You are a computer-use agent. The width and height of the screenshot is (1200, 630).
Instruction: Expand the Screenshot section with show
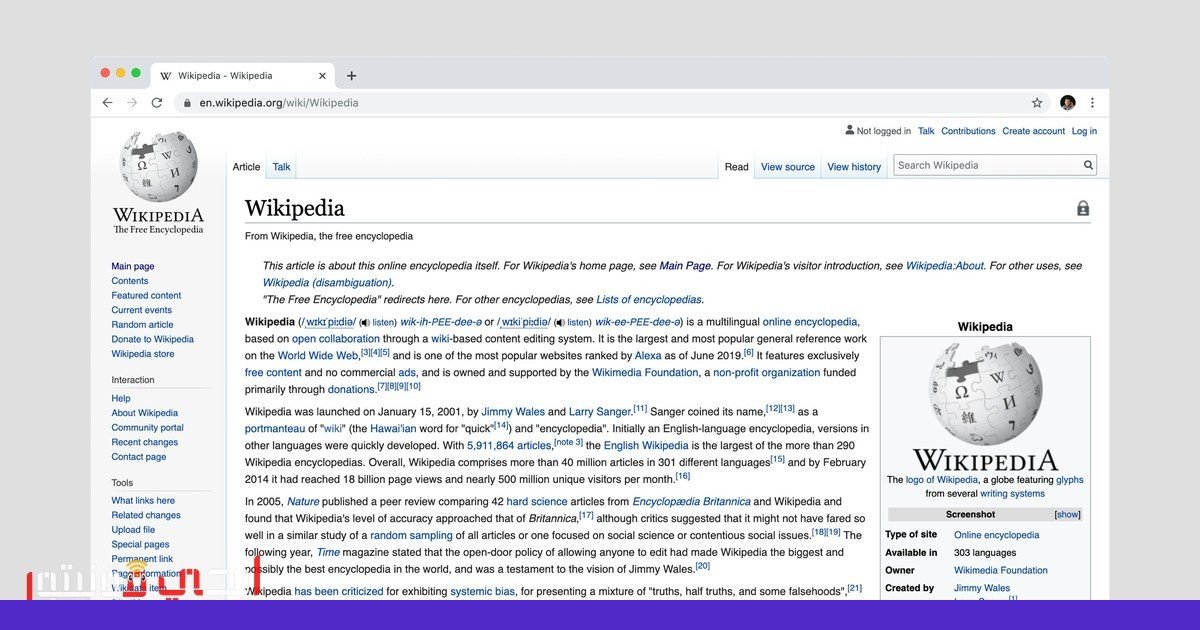(x=1067, y=515)
